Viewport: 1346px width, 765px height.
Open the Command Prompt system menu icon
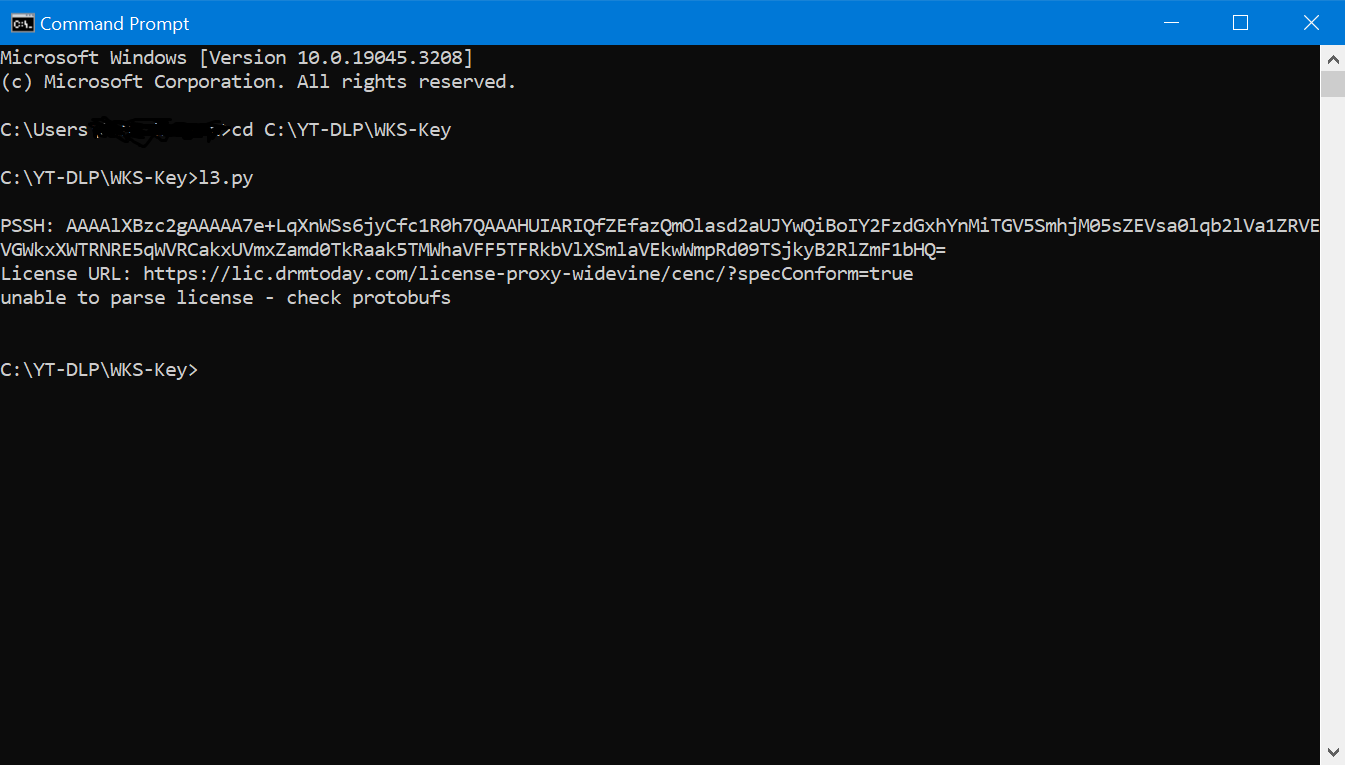tap(22, 23)
